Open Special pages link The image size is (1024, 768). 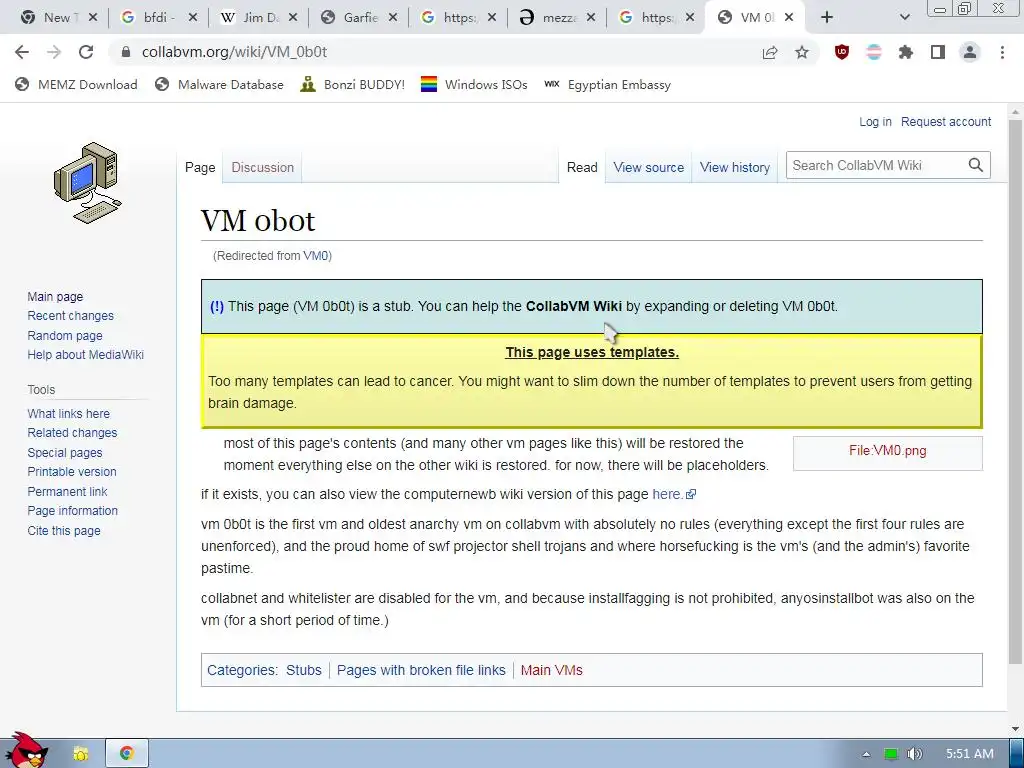(x=65, y=453)
